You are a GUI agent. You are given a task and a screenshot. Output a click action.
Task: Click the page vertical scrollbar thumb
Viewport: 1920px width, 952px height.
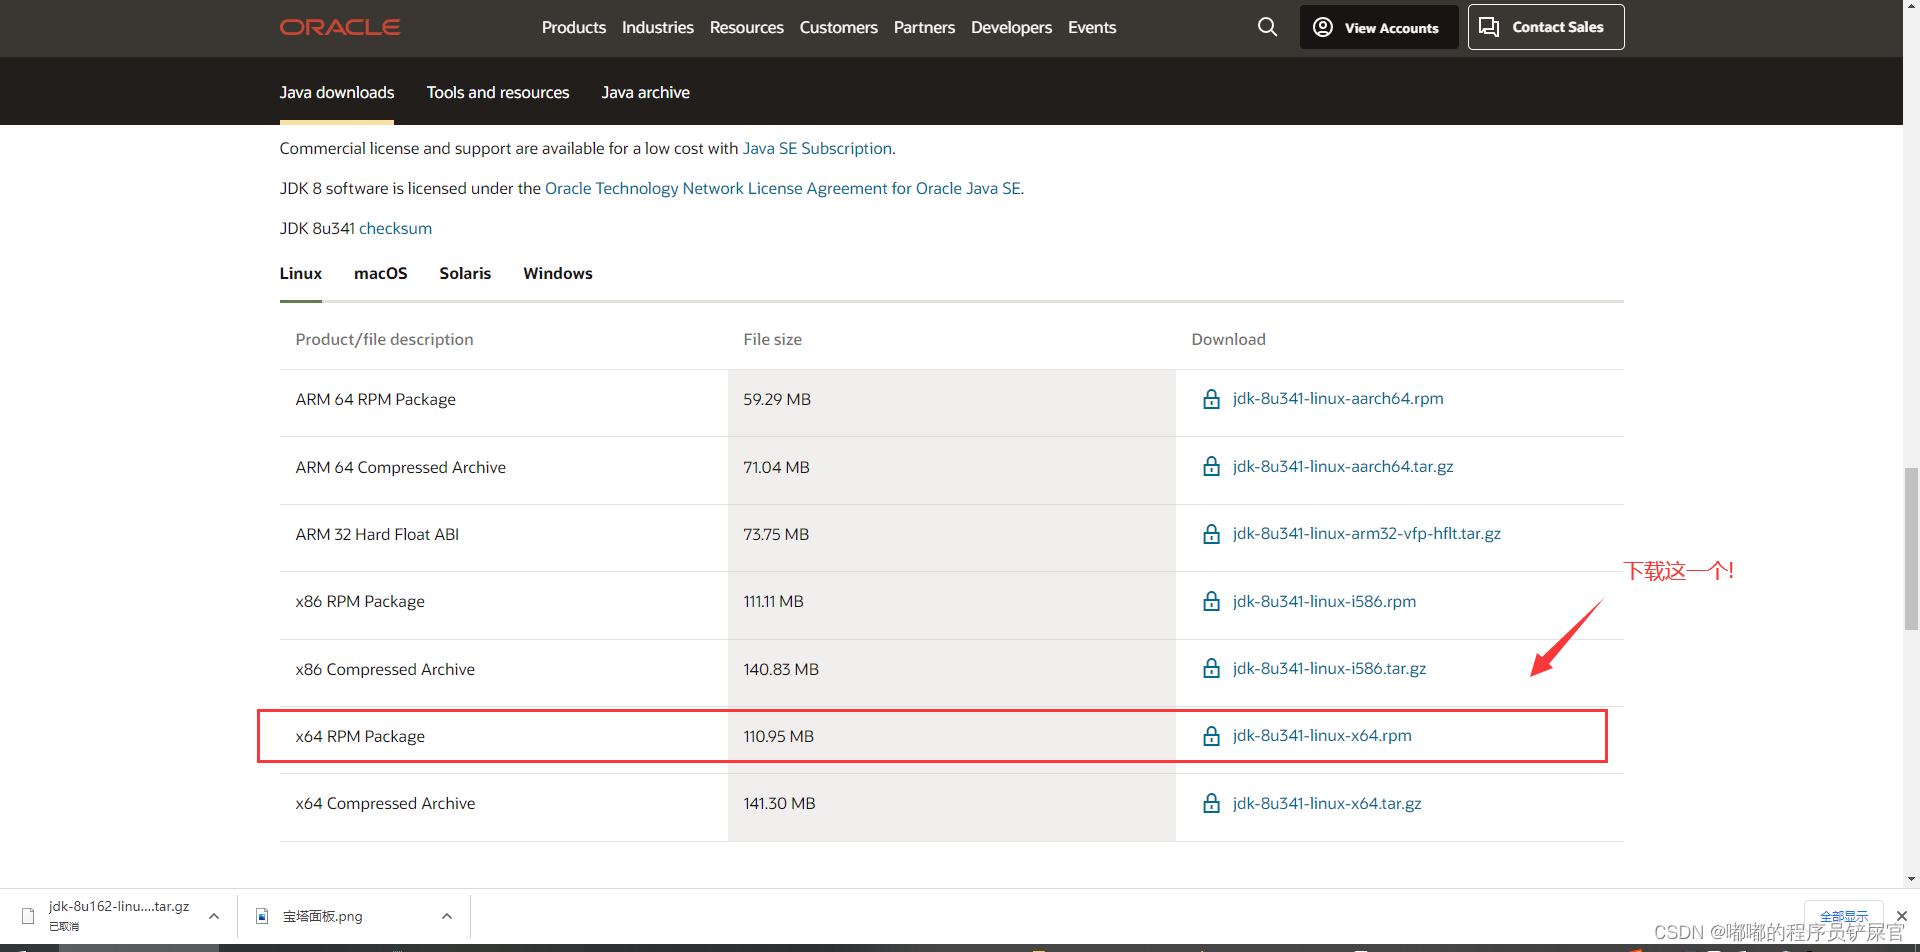pos(1911,548)
